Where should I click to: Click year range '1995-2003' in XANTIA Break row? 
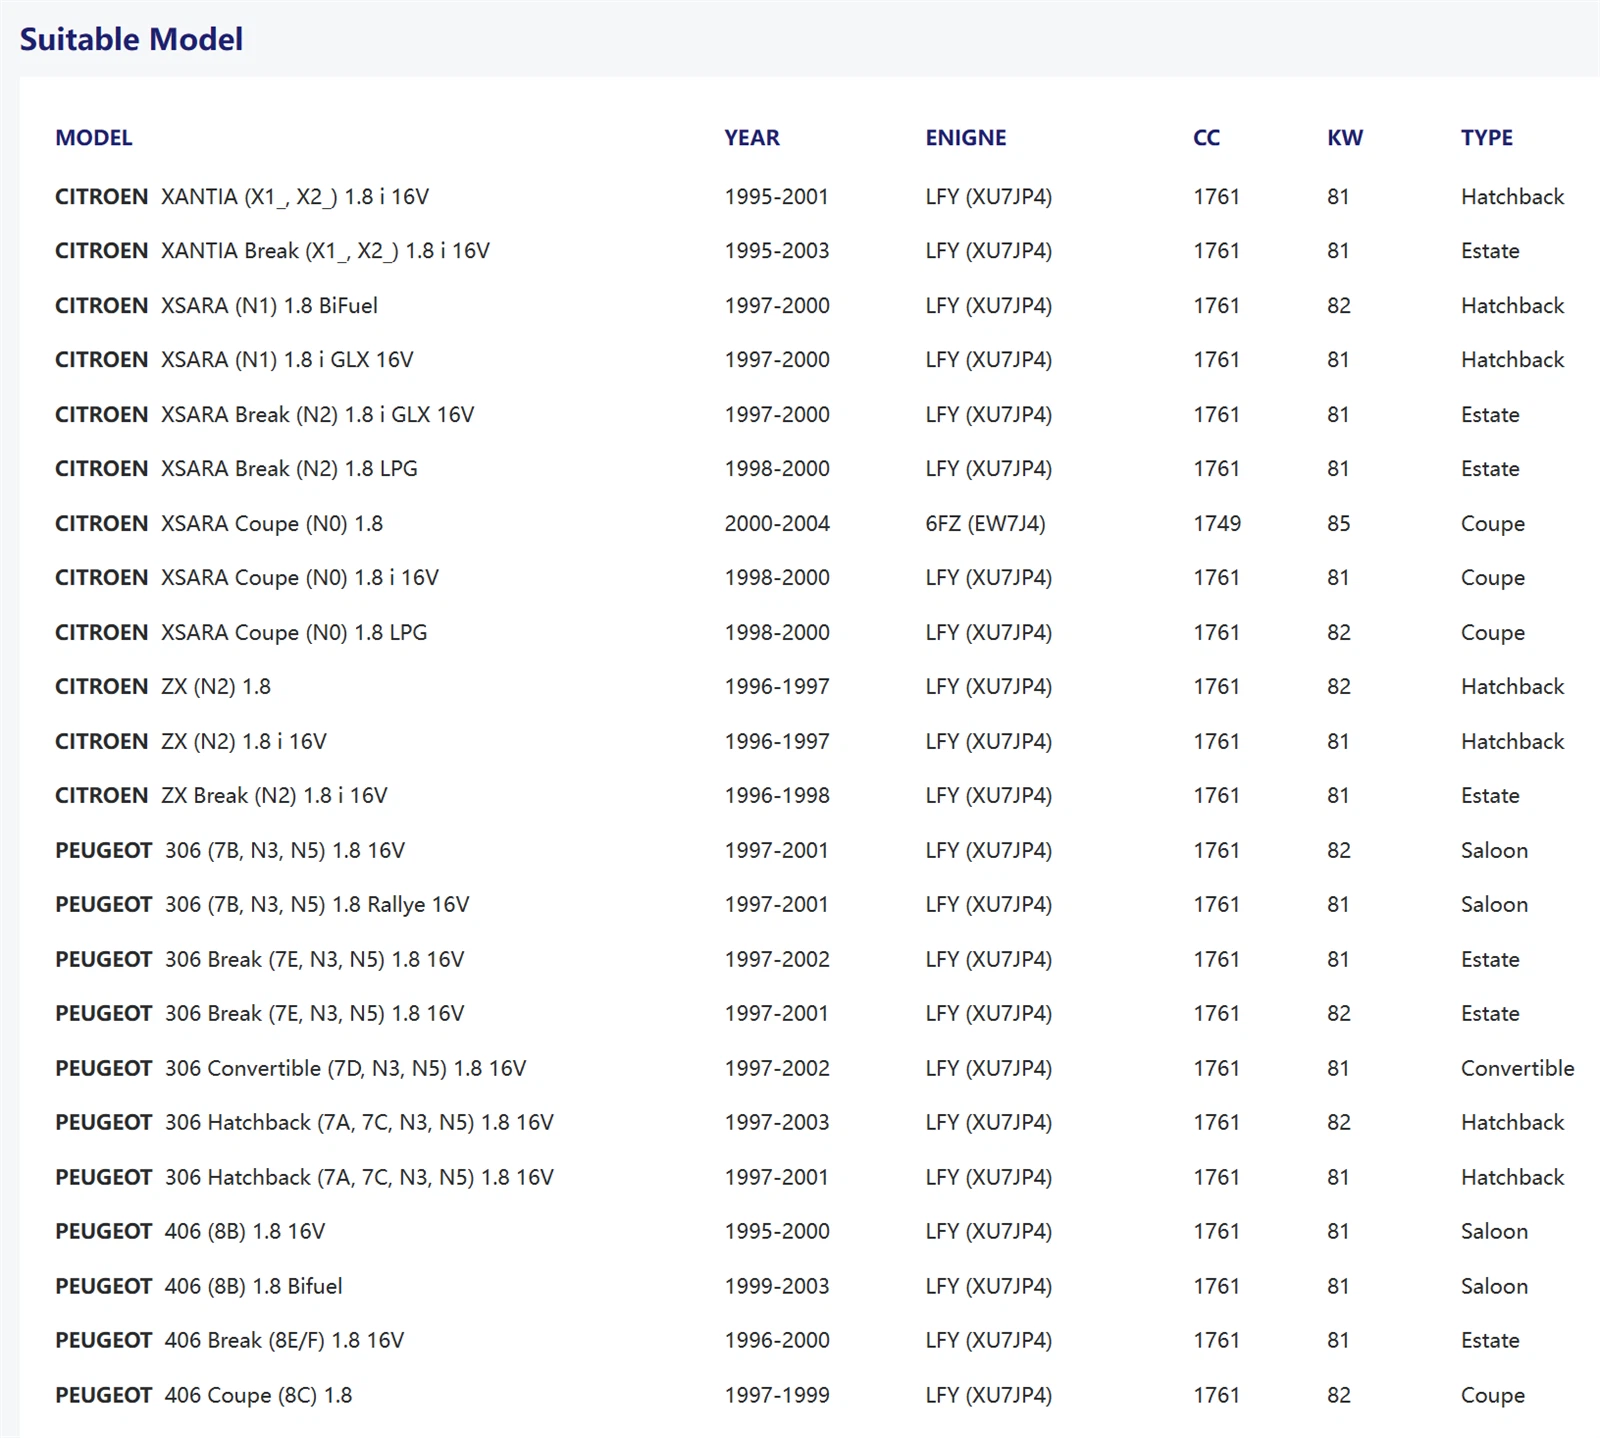click(x=777, y=251)
